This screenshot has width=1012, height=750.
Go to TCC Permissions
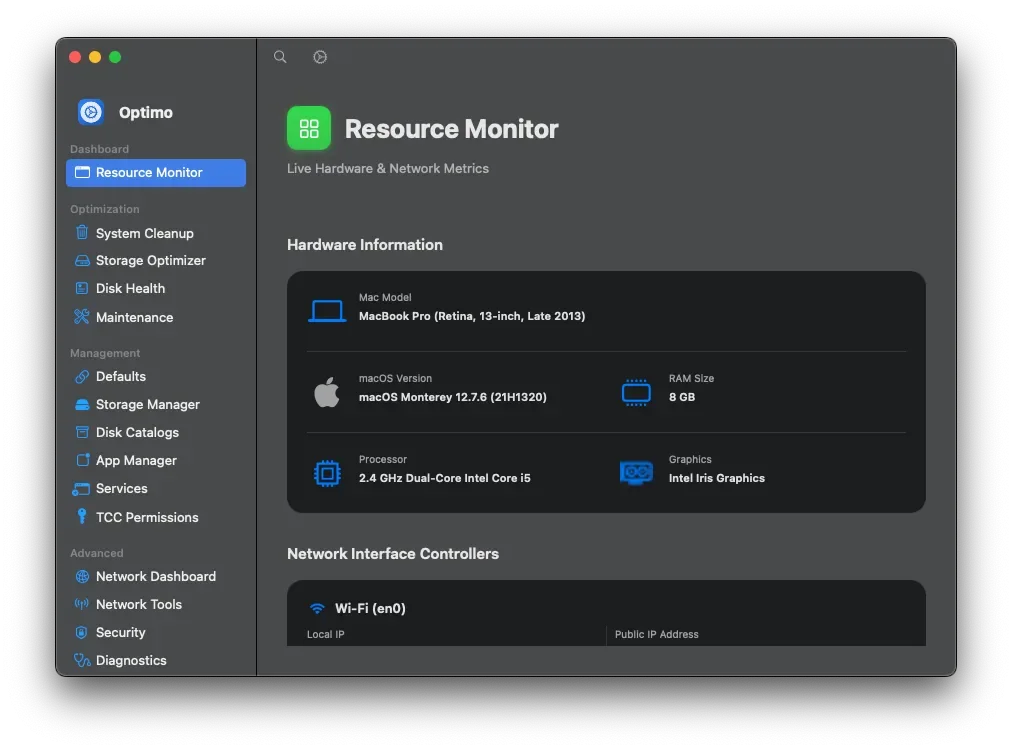[x=156, y=517]
